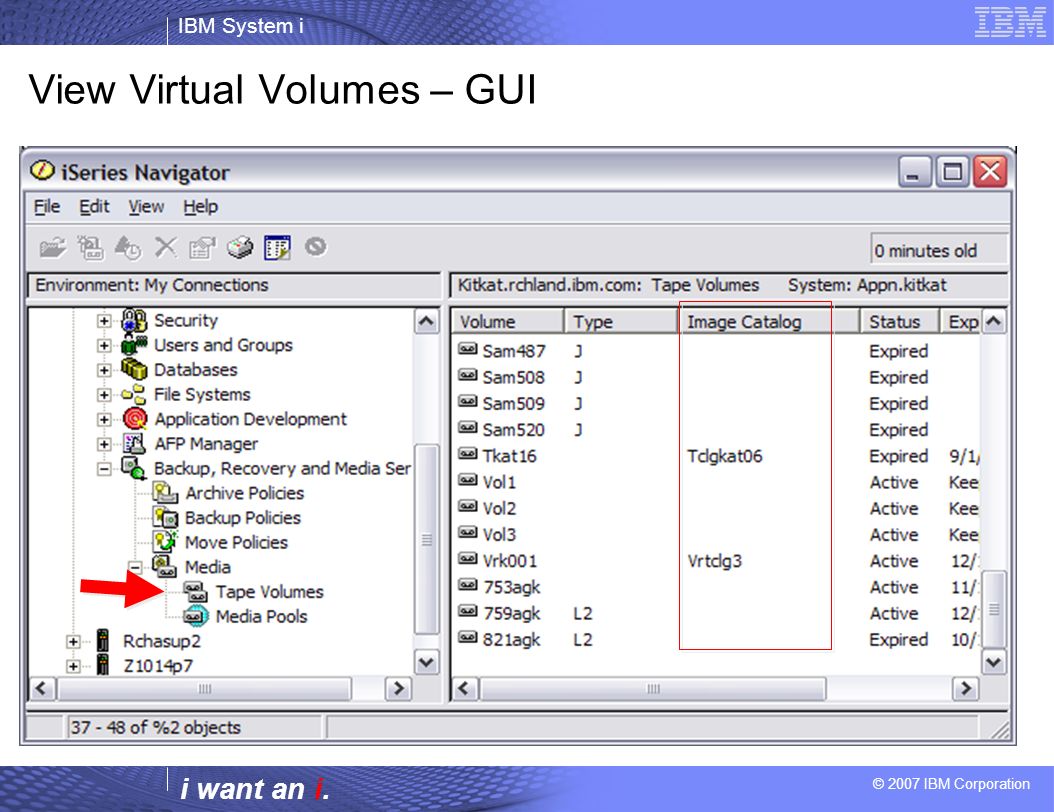Maximize the iSeries Navigator window
Viewport: 1054px width, 812px height.
(x=952, y=172)
